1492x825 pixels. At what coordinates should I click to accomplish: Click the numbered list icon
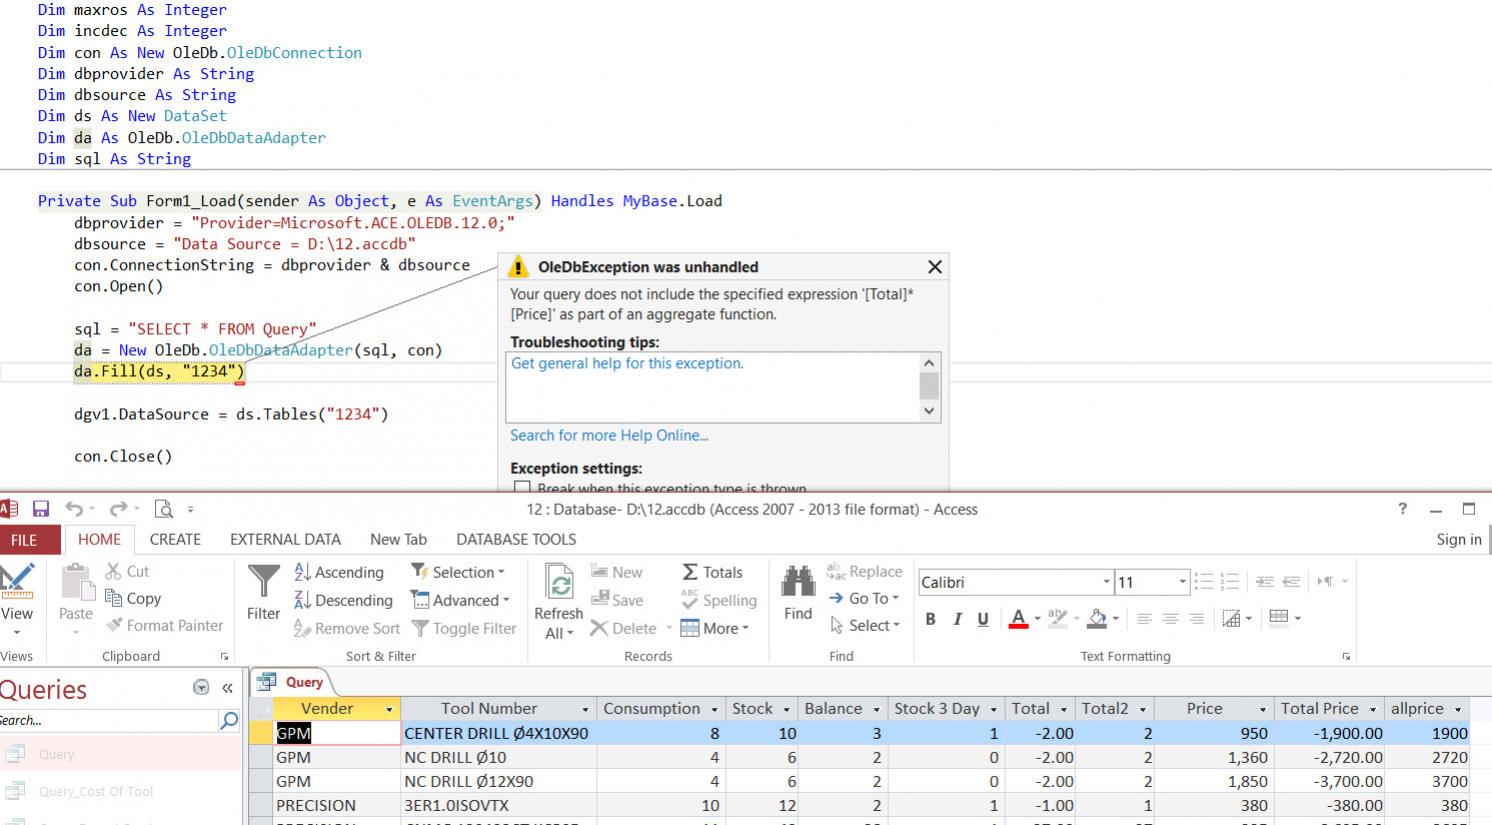point(1230,582)
